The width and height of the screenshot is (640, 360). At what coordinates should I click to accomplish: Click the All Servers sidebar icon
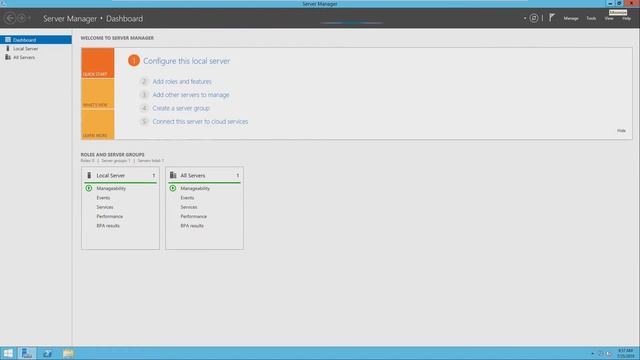pyautogui.click(x=8, y=58)
